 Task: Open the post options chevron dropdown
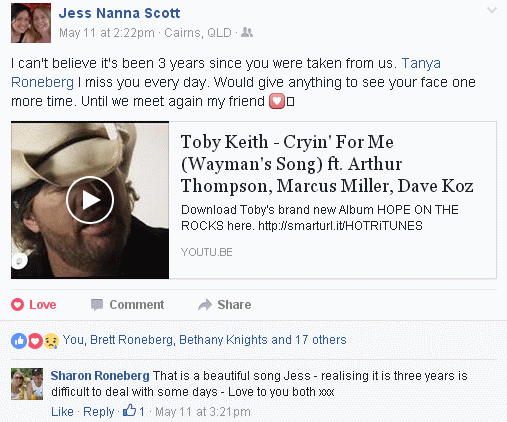(x=492, y=10)
